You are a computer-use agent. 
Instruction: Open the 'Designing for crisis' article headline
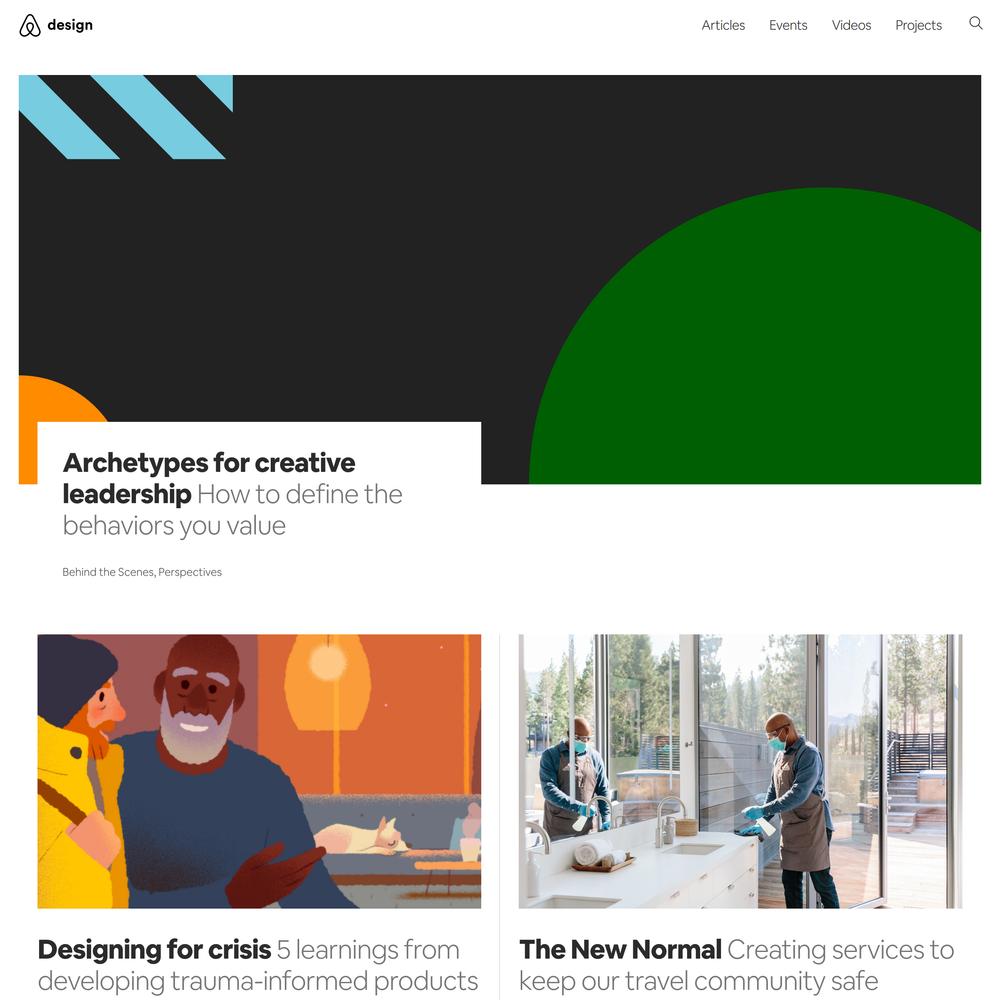coord(154,950)
